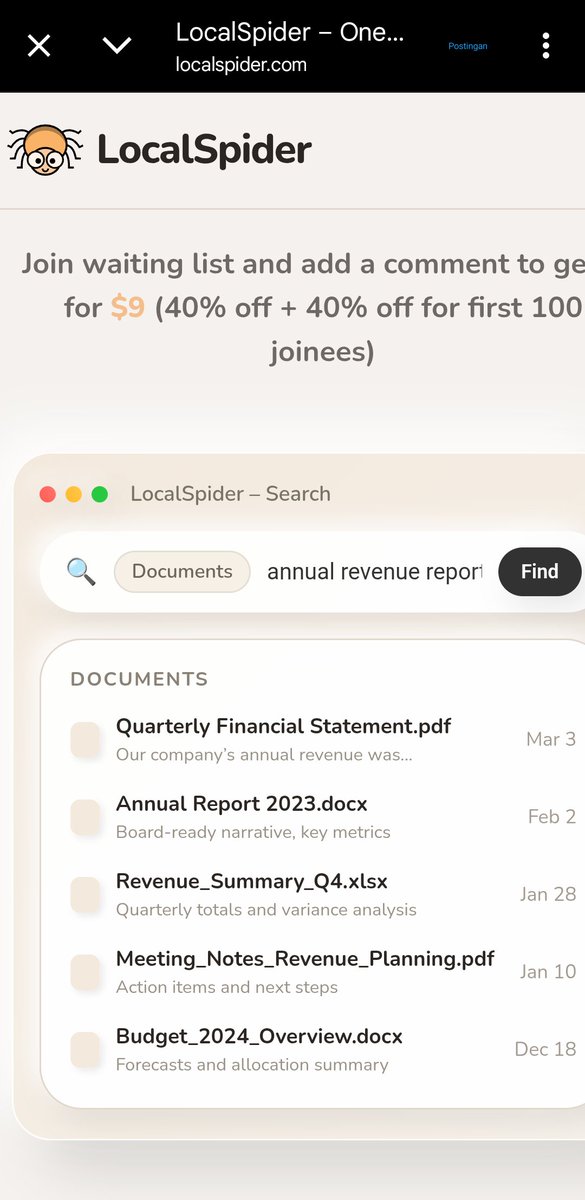Select the Documents filter chip

pyautogui.click(x=182, y=572)
